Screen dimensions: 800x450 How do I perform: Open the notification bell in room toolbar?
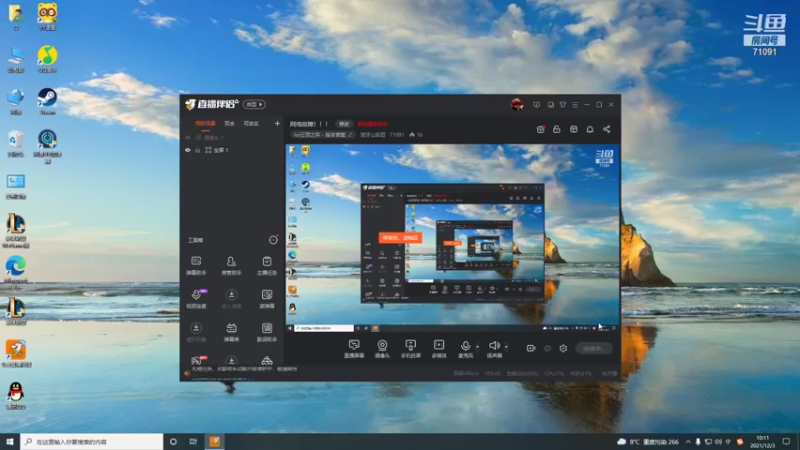(590, 130)
